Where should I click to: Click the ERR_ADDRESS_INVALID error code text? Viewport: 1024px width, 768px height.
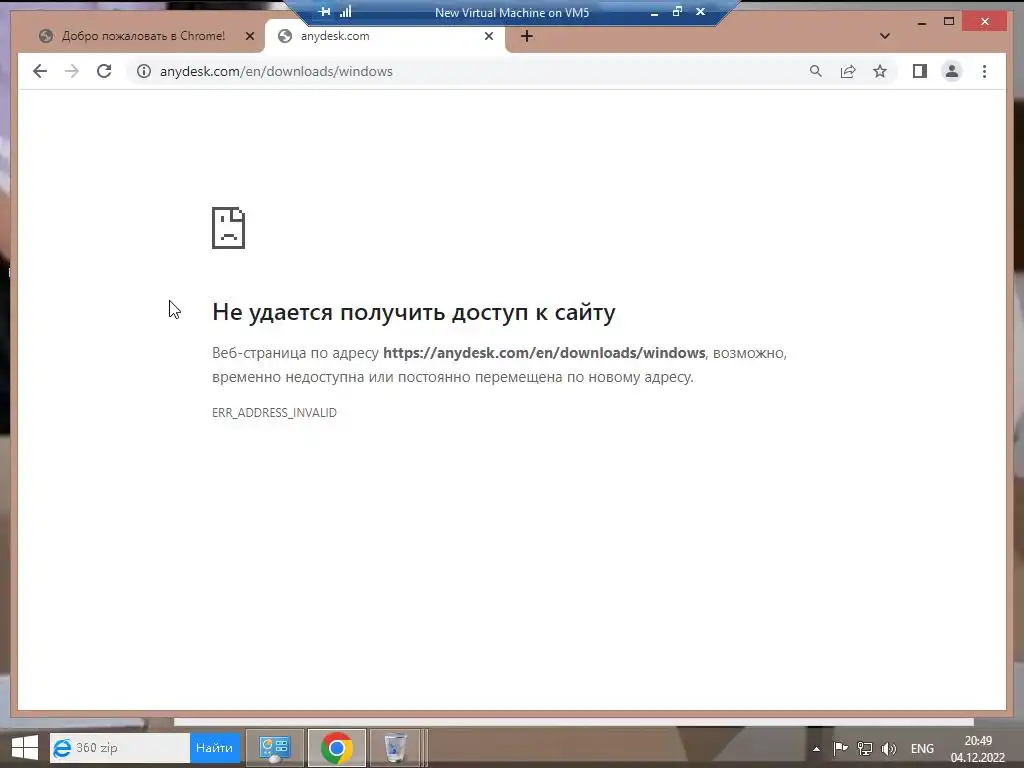274,412
